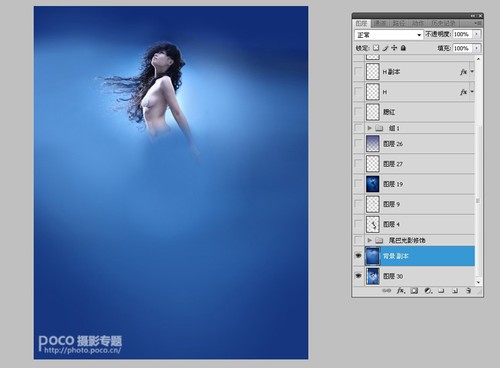Select the 图层 26 gradient thumbnail
Viewport: 500px width, 368px height.
tap(373, 144)
